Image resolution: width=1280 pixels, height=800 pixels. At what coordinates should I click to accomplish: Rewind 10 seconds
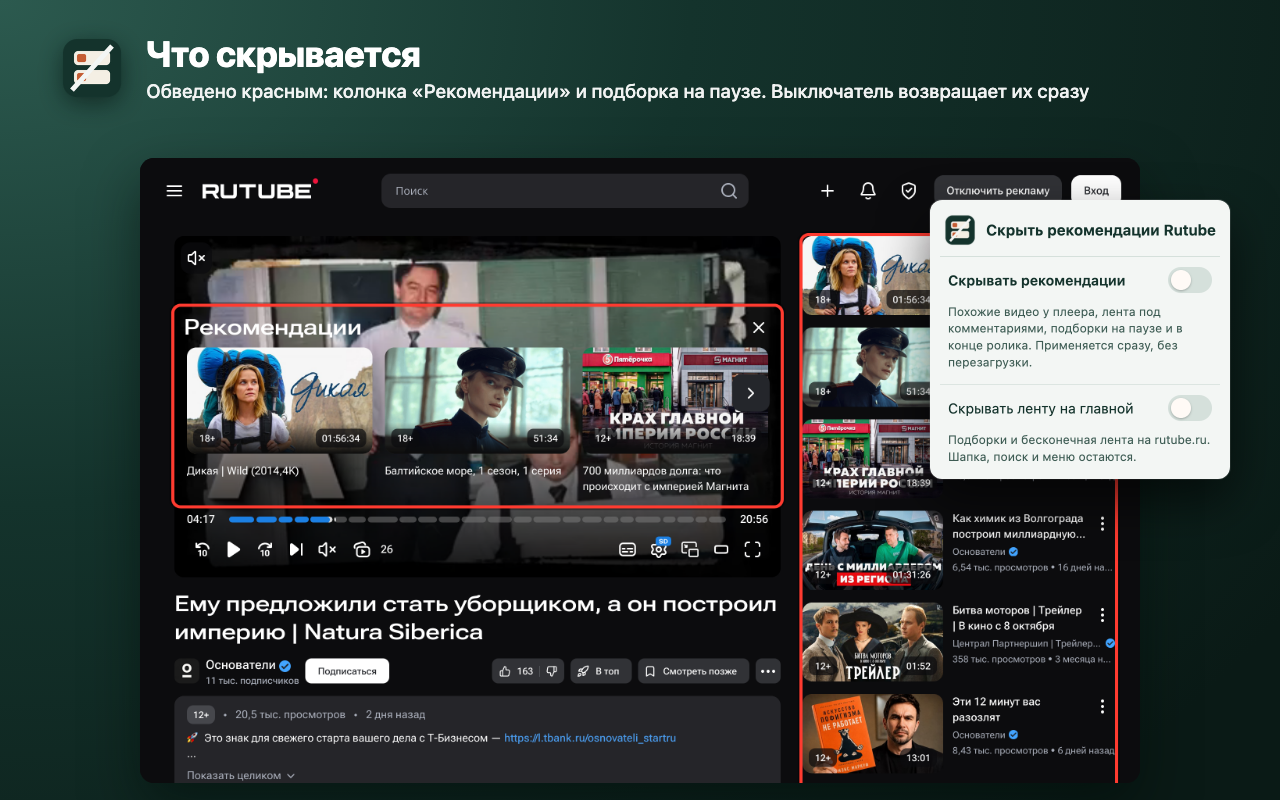click(x=202, y=549)
